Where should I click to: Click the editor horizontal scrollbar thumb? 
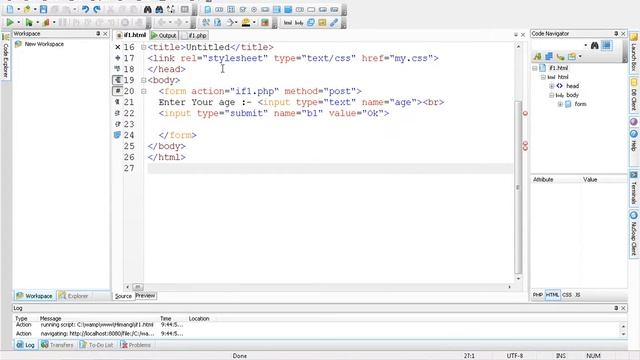[x=138, y=287]
